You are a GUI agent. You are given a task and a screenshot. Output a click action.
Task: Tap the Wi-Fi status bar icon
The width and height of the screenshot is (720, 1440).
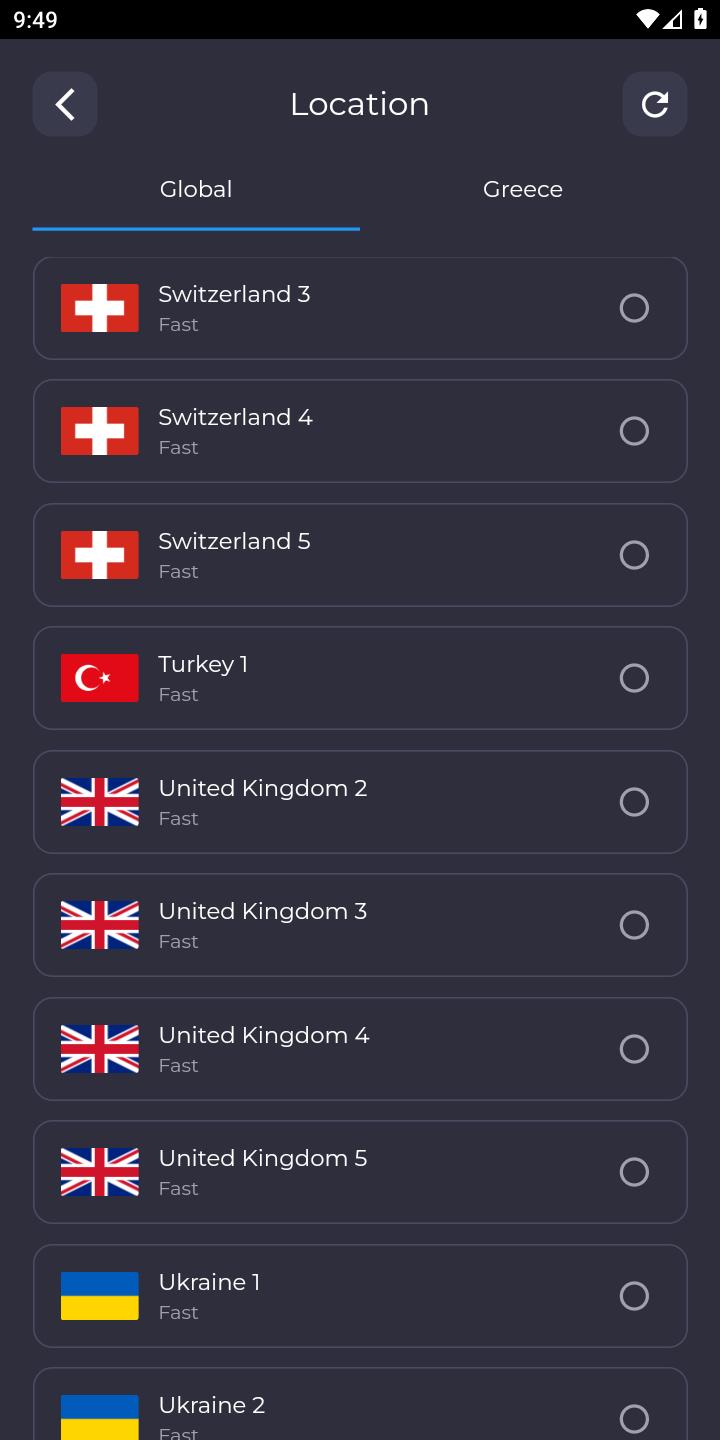[x=648, y=19]
